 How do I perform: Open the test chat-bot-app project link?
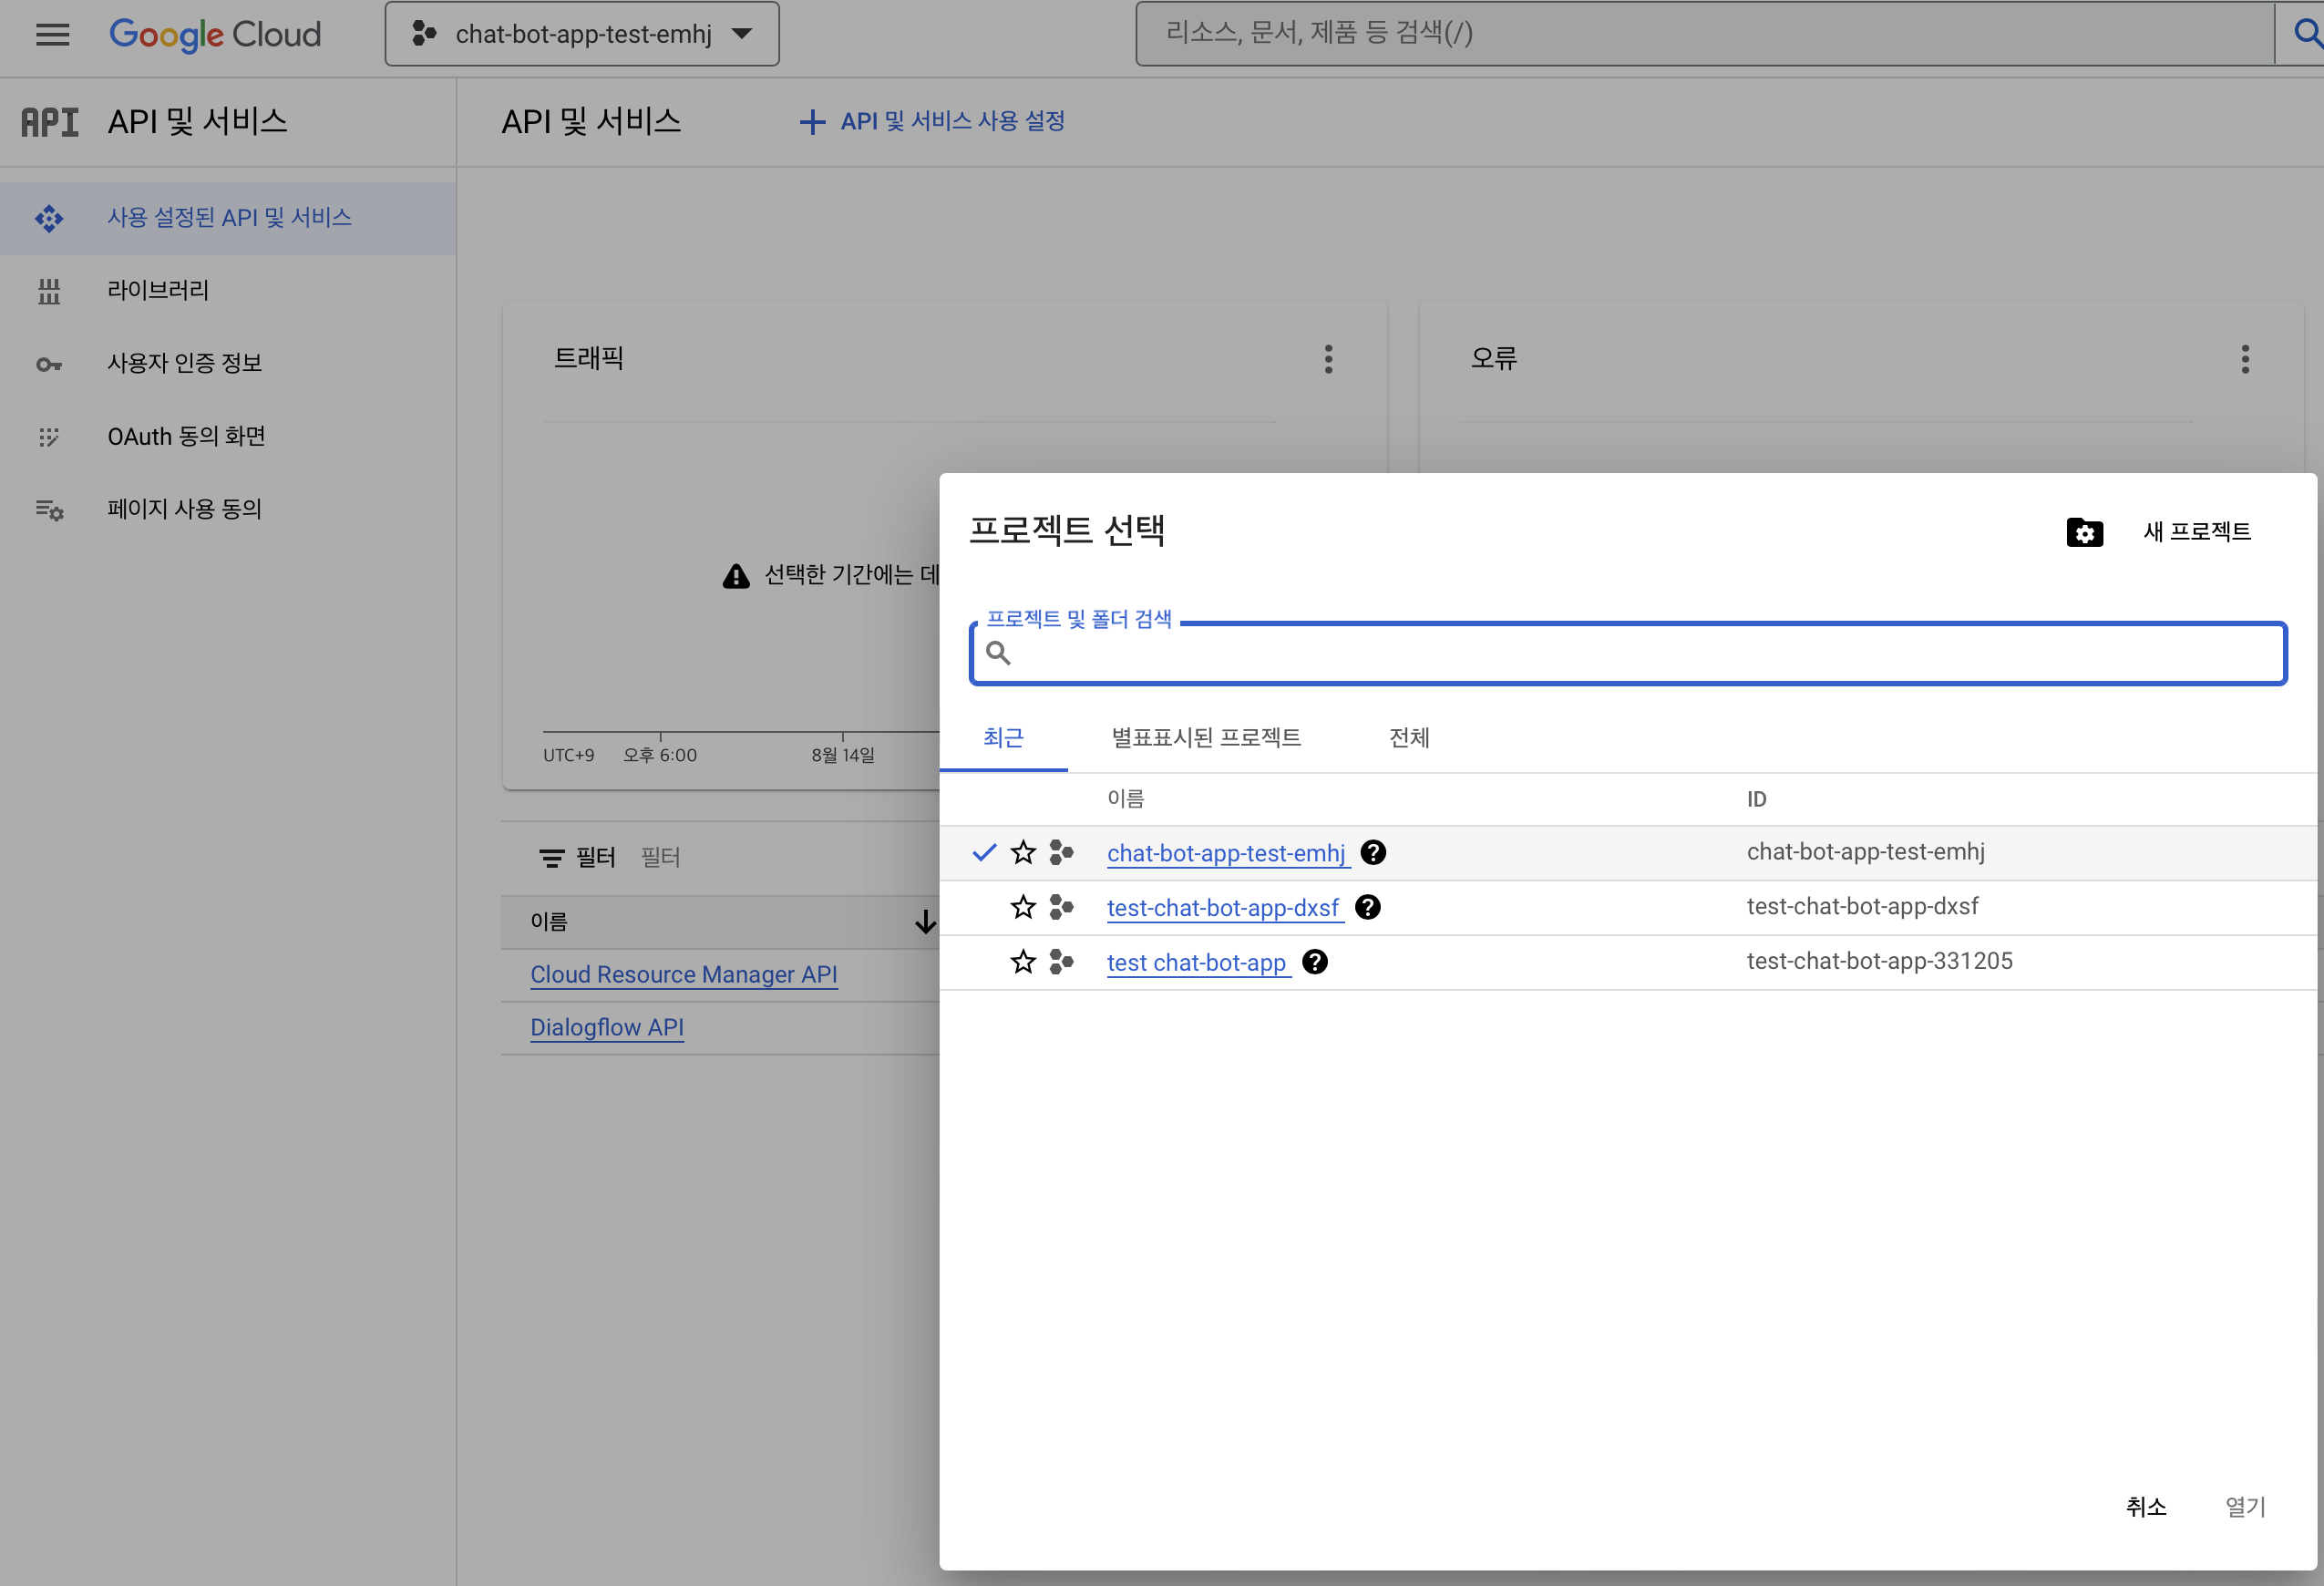pyautogui.click(x=1196, y=963)
